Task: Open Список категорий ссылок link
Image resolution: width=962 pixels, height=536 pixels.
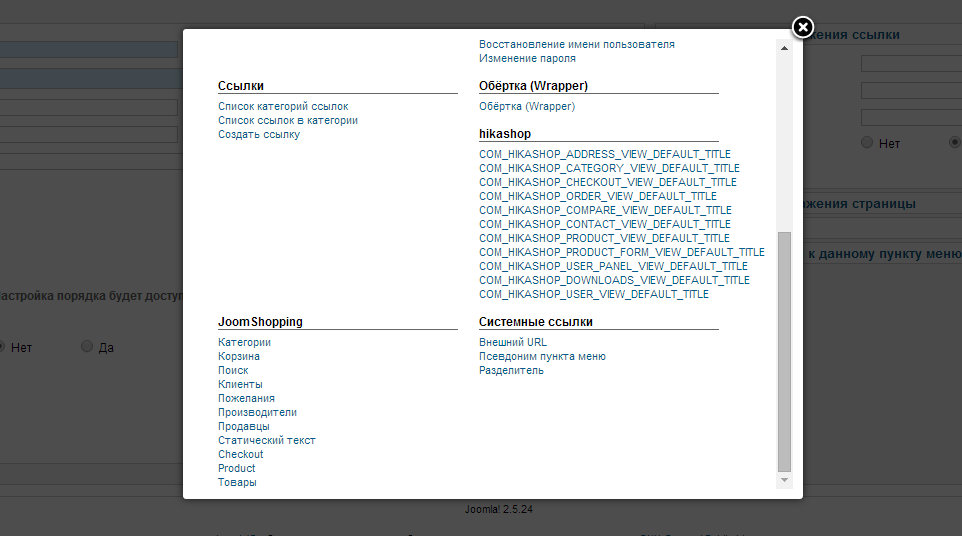Action: pos(283,106)
